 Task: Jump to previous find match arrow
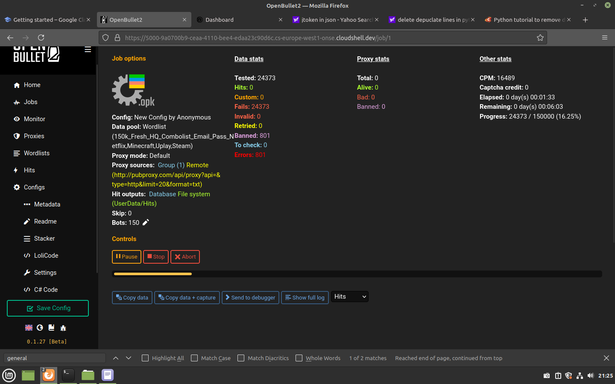[116, 358]
